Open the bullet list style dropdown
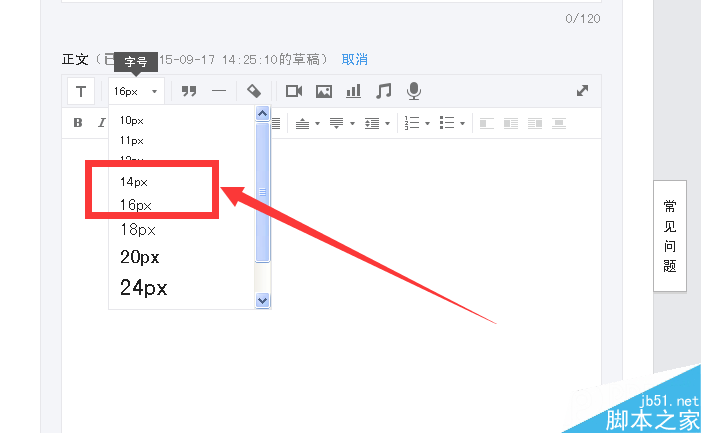The width and height of the screenshot is (701, 433). click(464, 124)
